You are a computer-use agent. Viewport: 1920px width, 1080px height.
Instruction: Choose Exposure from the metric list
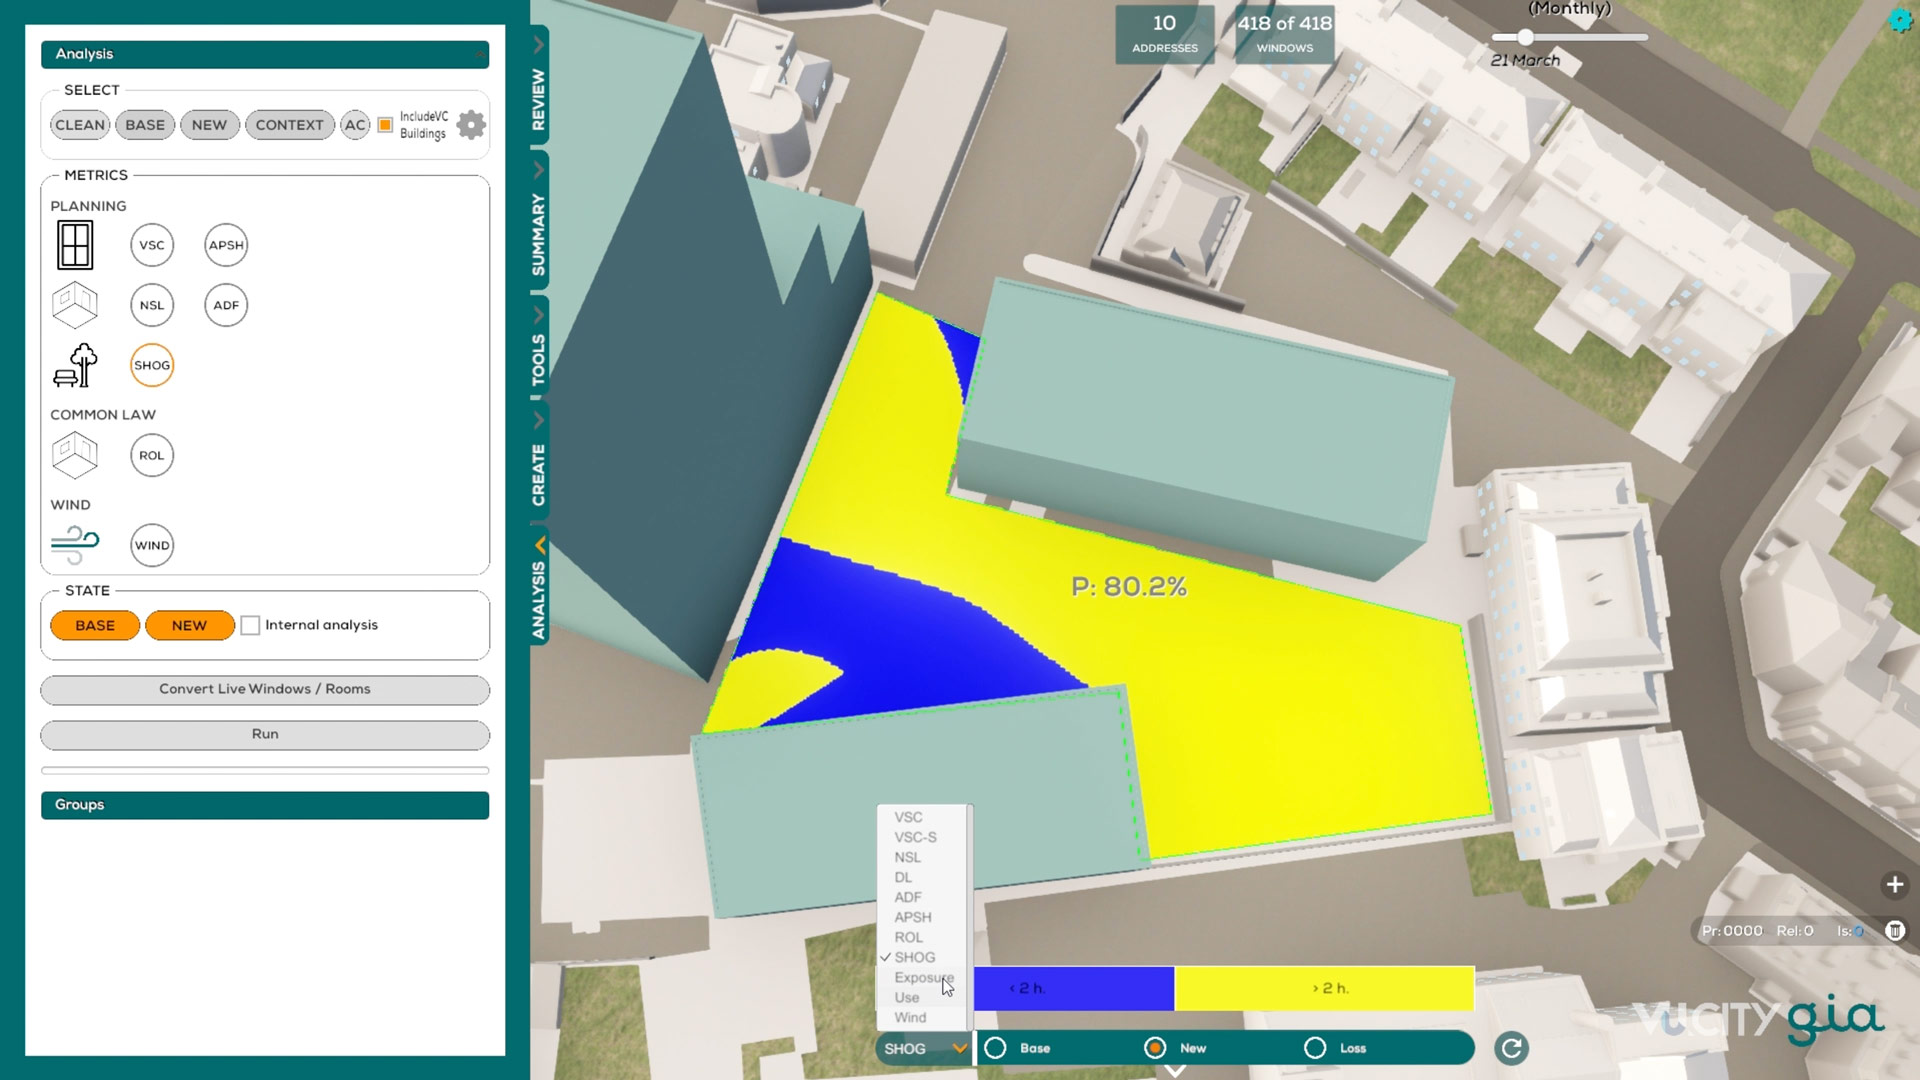pos(922,977)
